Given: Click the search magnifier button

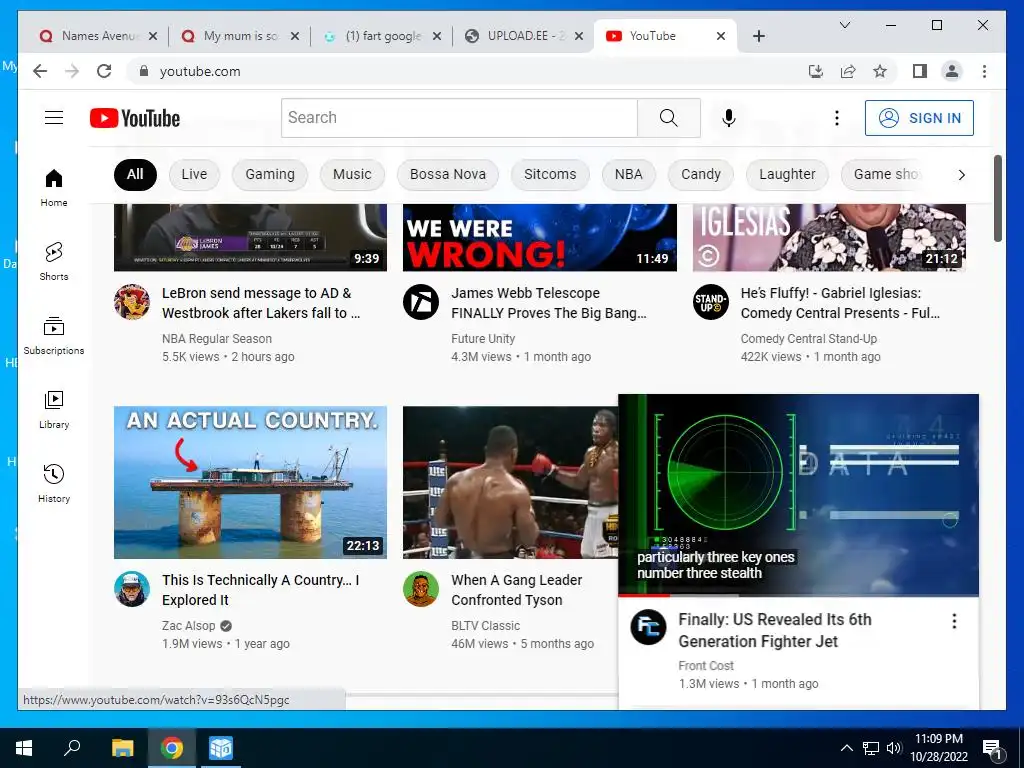Looking at the screenshot, I should pos(669,118).
